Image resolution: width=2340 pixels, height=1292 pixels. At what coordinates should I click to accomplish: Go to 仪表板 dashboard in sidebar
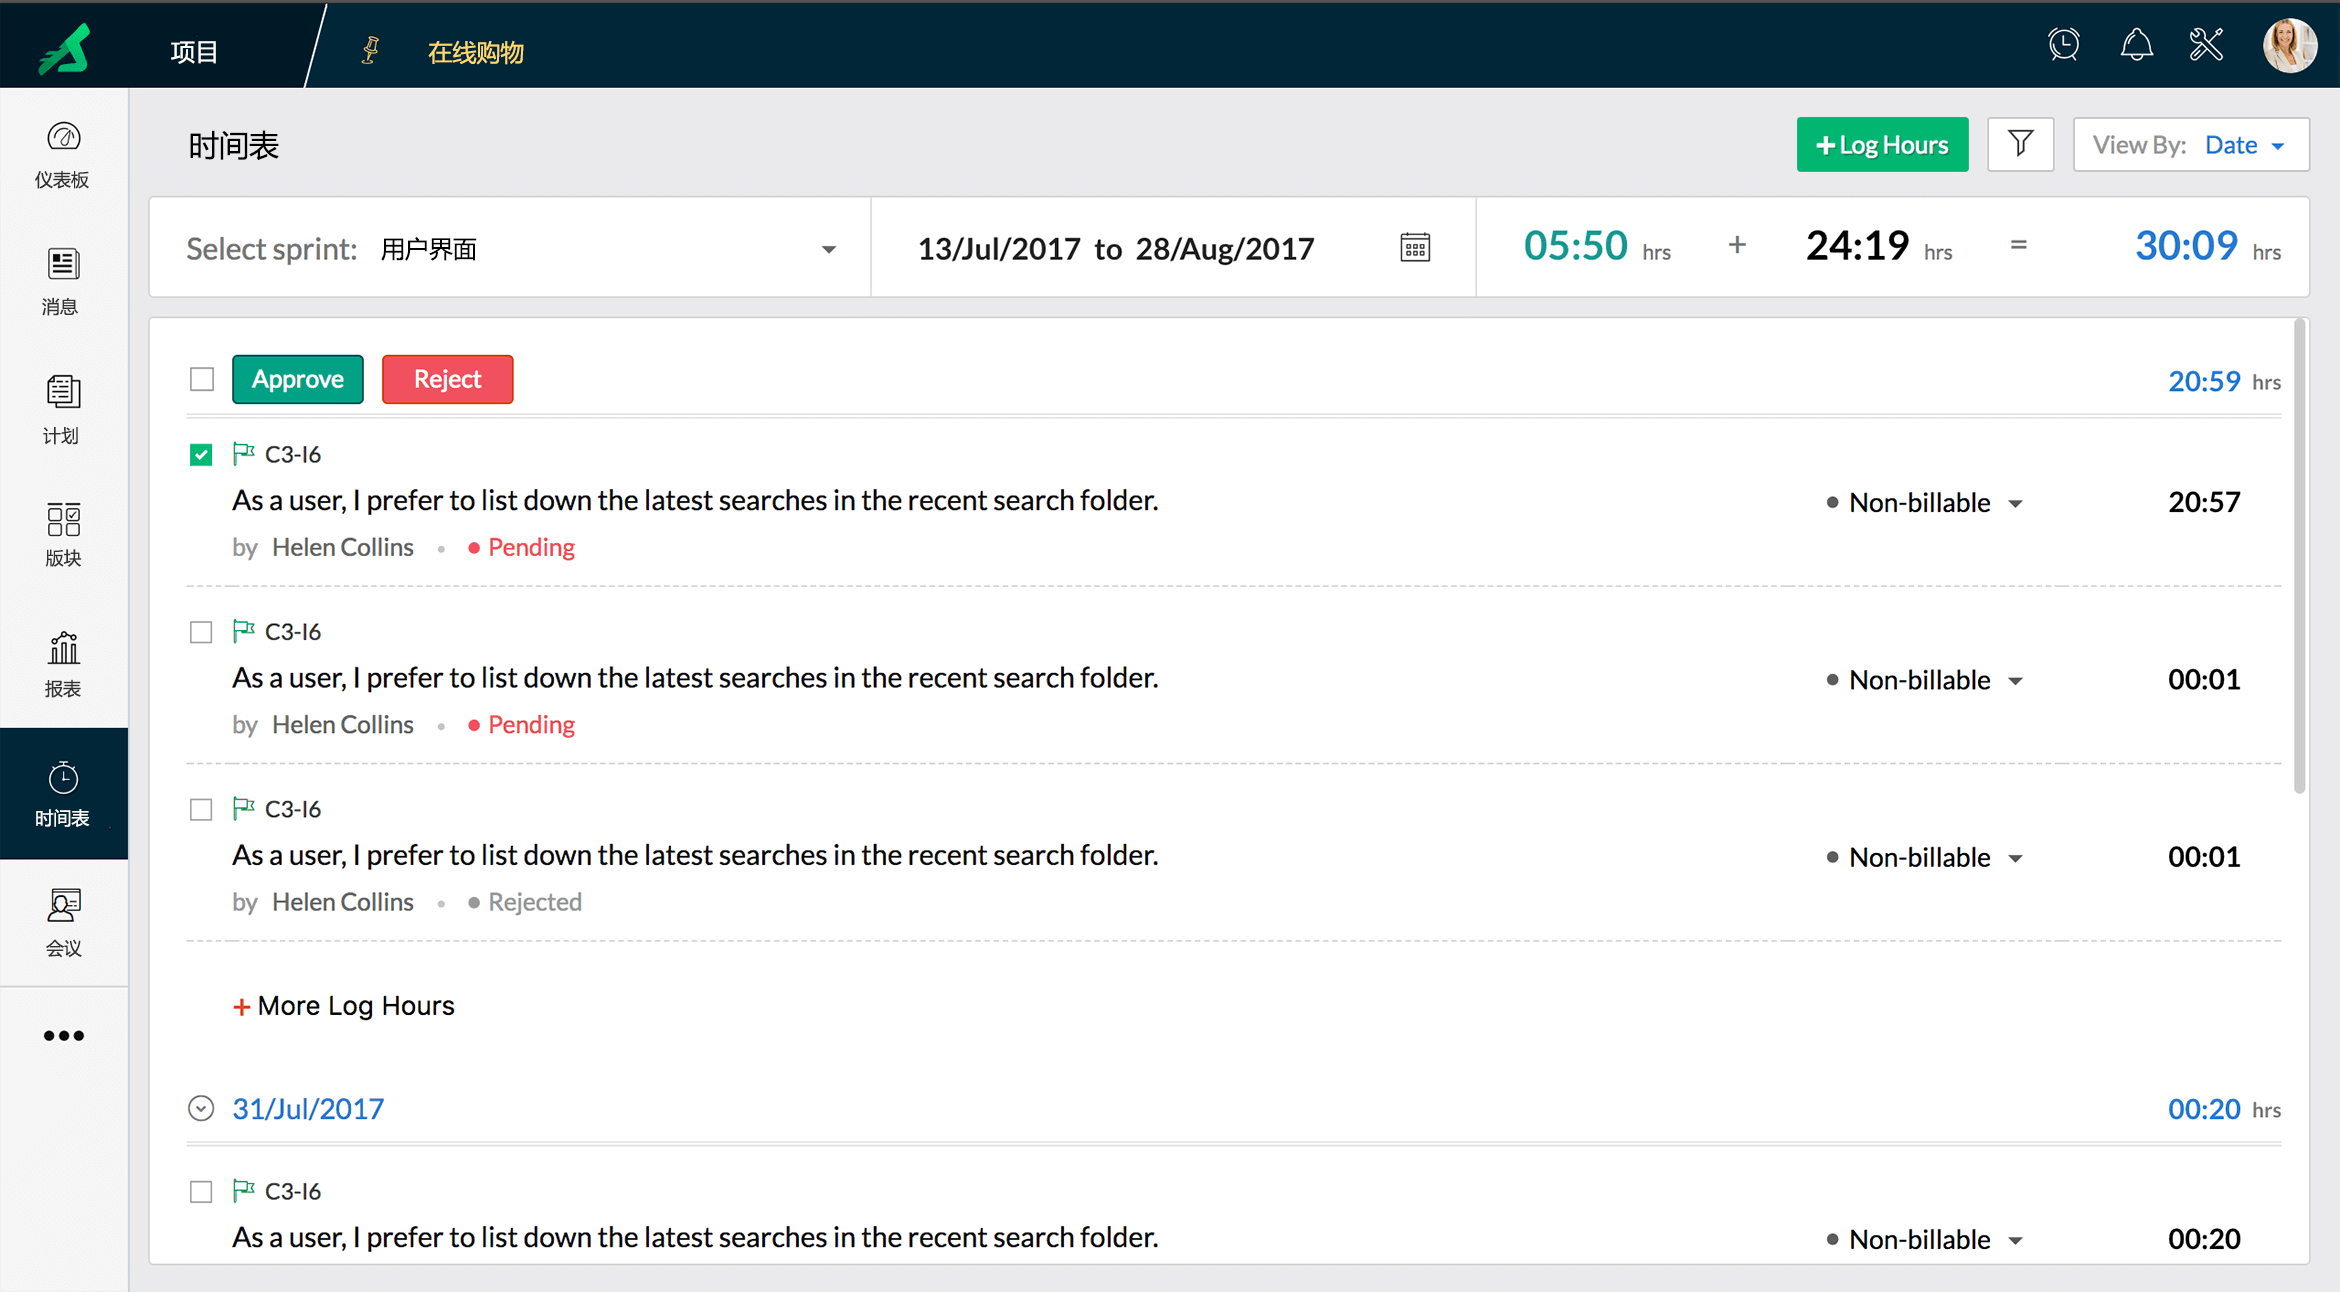pos(63,154)
